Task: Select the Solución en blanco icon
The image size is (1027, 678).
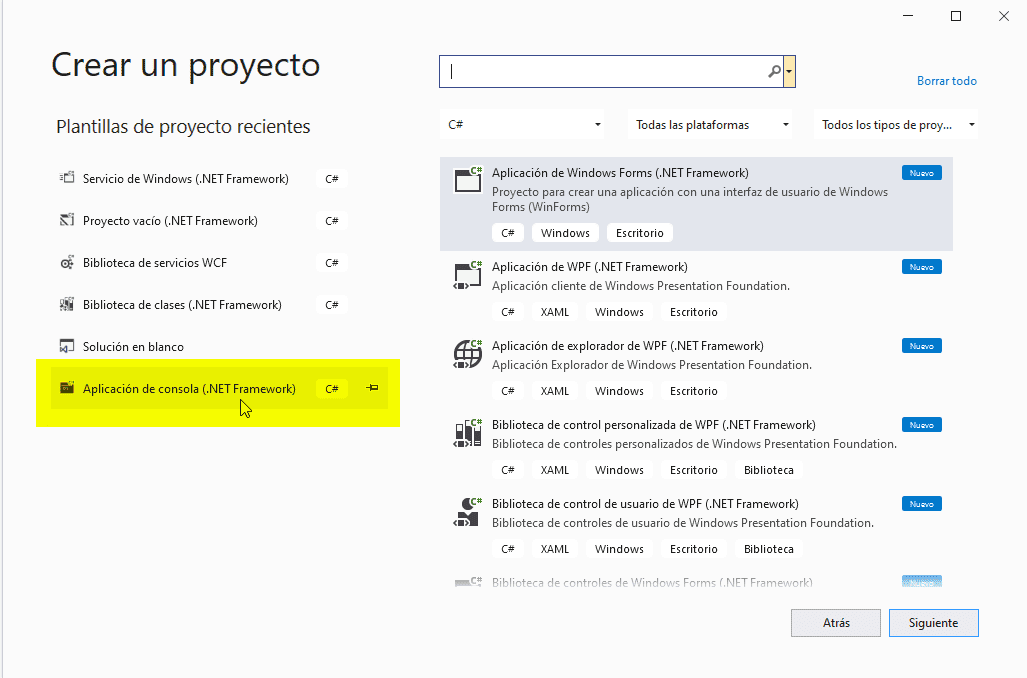Action: (67, 347)
